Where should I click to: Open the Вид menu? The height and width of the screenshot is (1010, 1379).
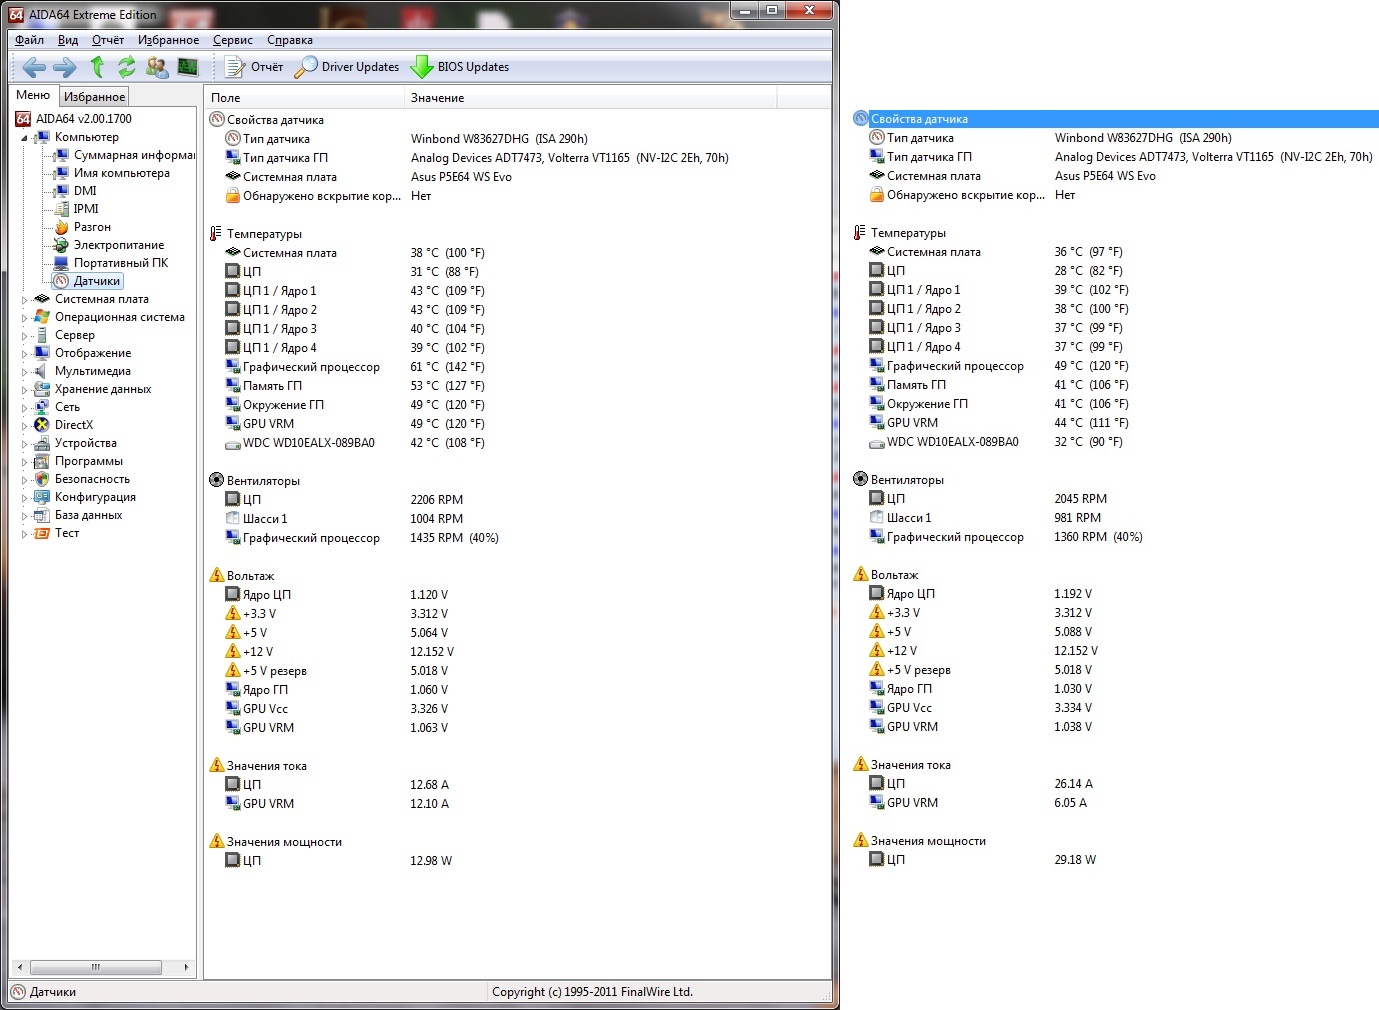click(x=68, y=40)
